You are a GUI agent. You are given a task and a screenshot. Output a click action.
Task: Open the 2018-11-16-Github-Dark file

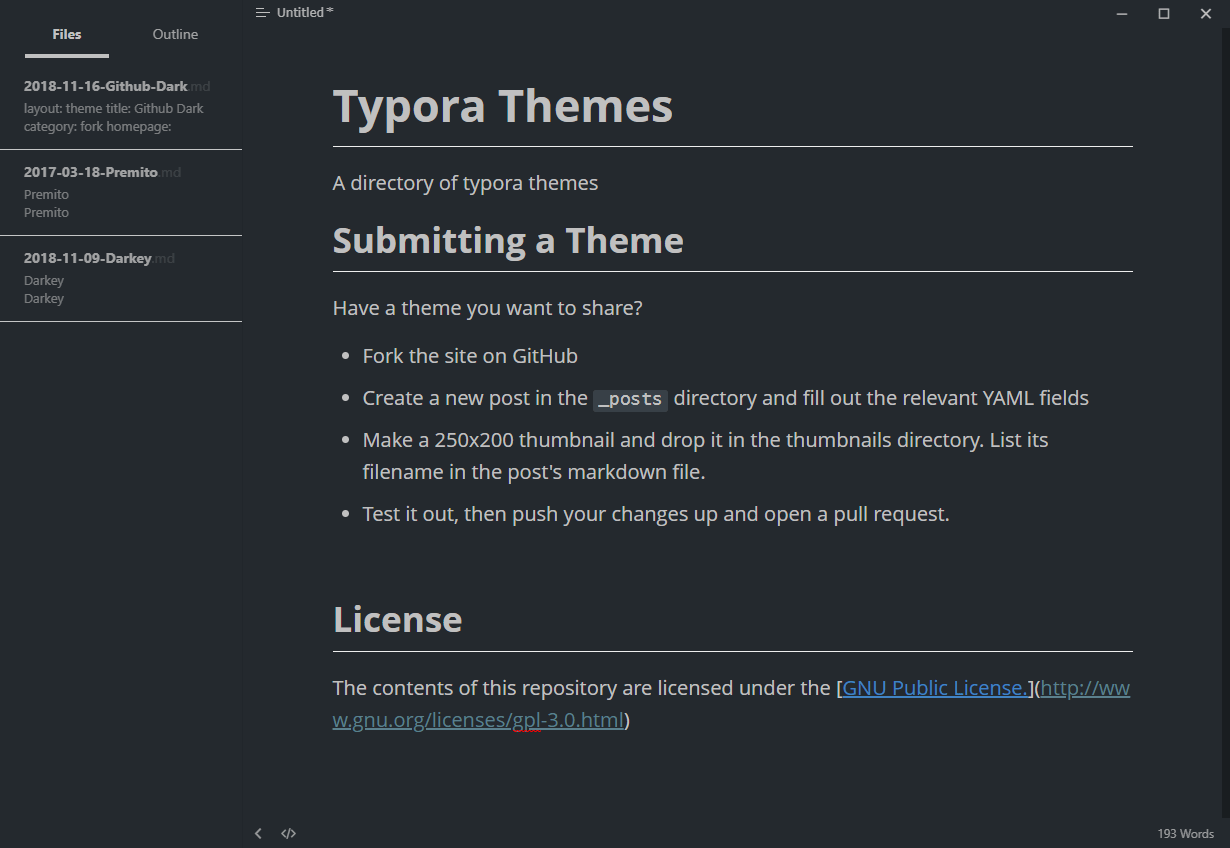pyautogui.click(x=121, y=106)
